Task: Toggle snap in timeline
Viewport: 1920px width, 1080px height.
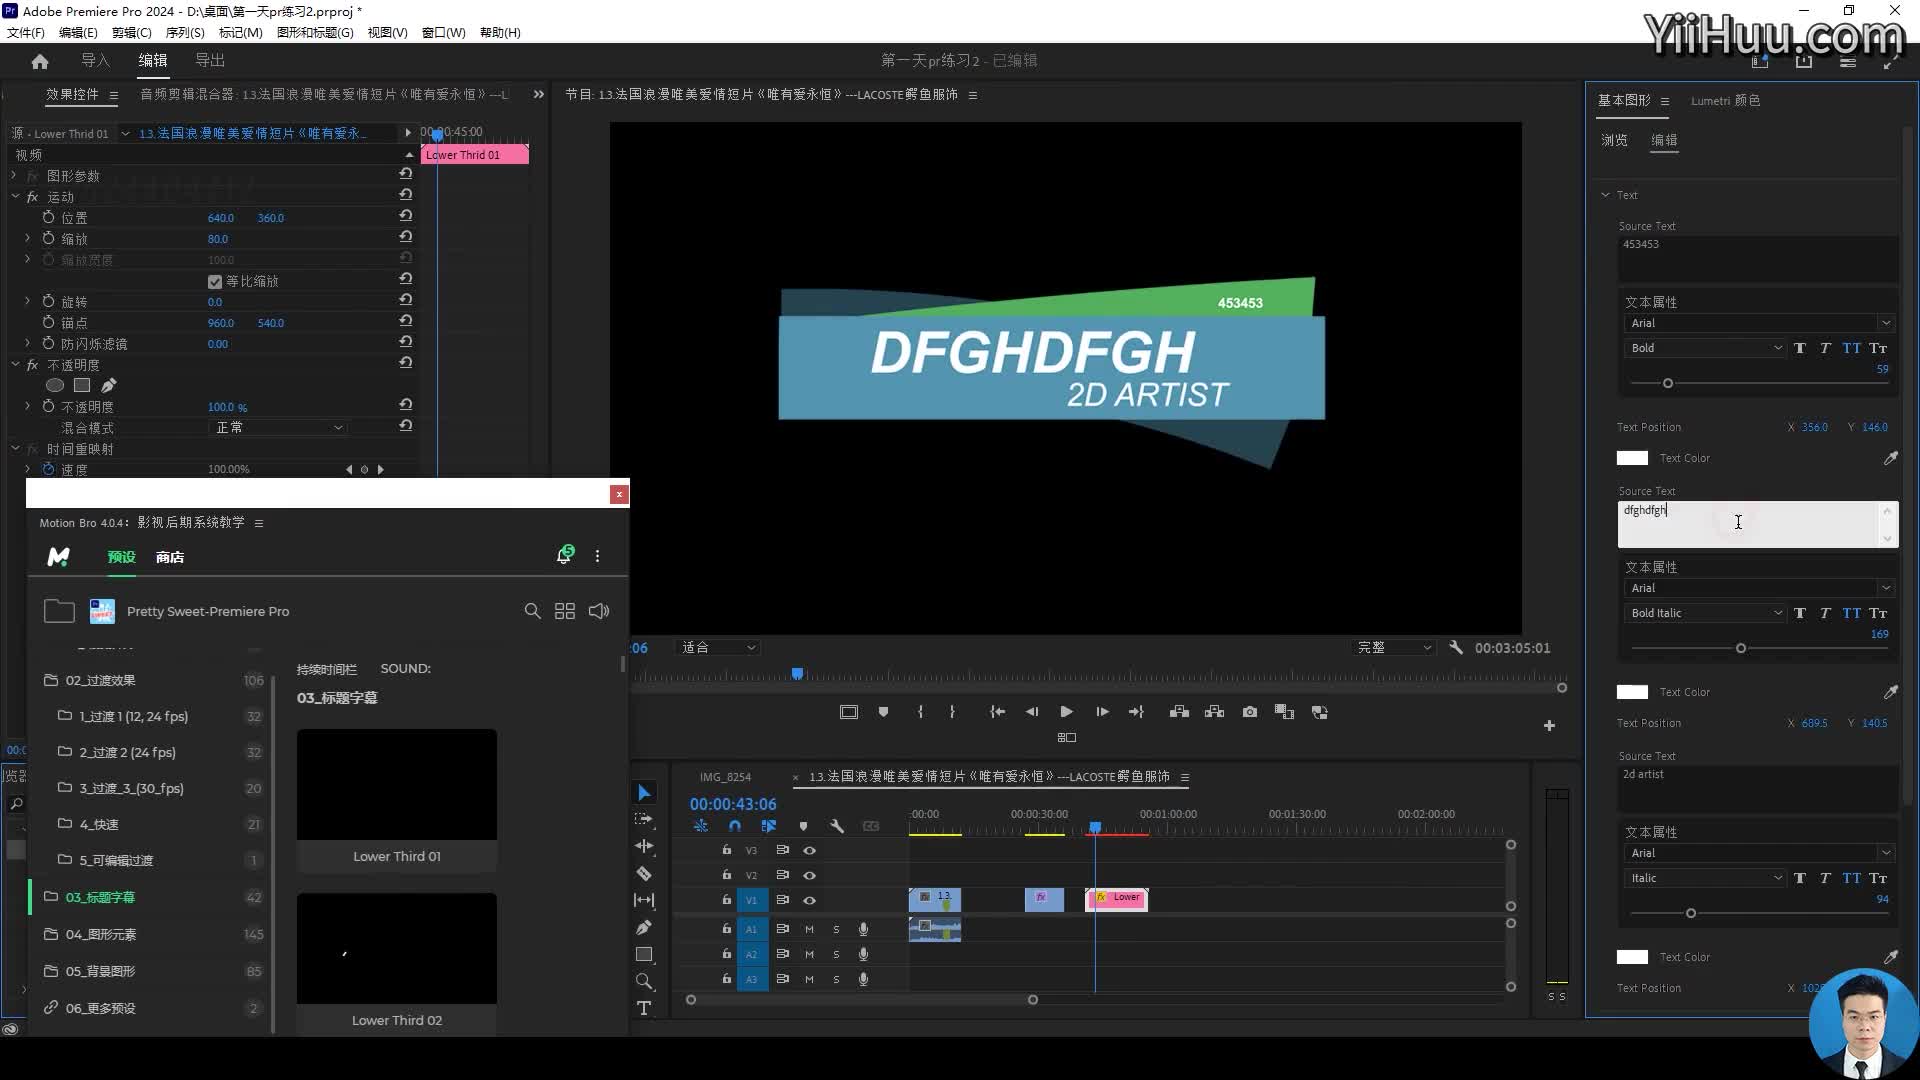Action: (735, 826)
